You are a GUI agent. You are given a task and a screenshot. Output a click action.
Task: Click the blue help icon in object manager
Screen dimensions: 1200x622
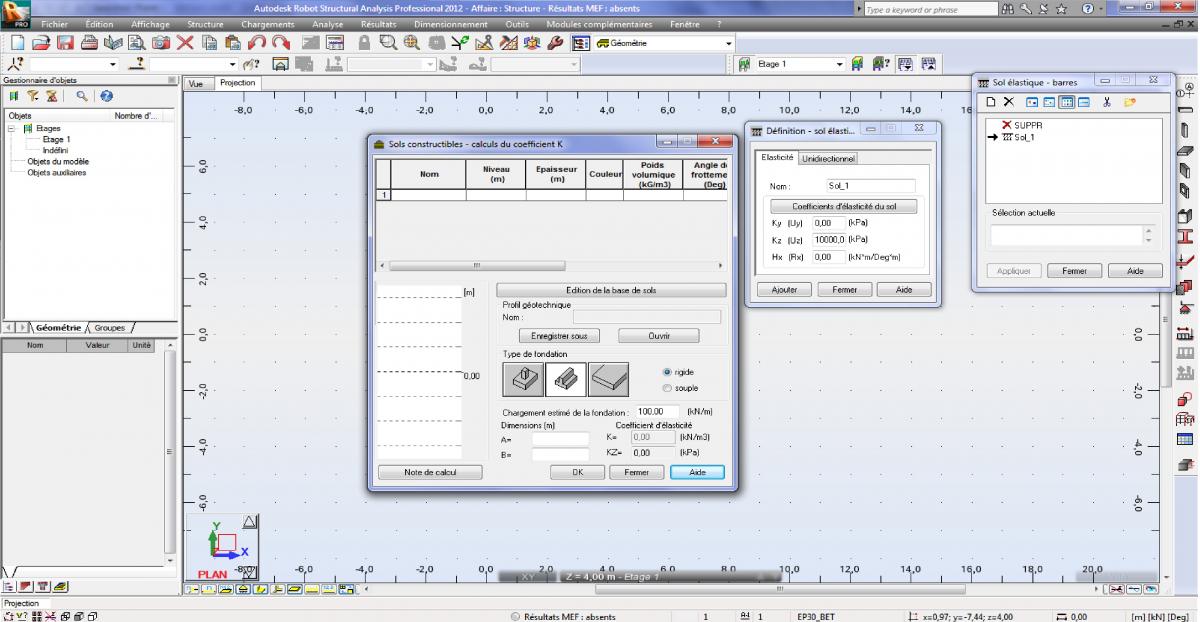point(105,96)
